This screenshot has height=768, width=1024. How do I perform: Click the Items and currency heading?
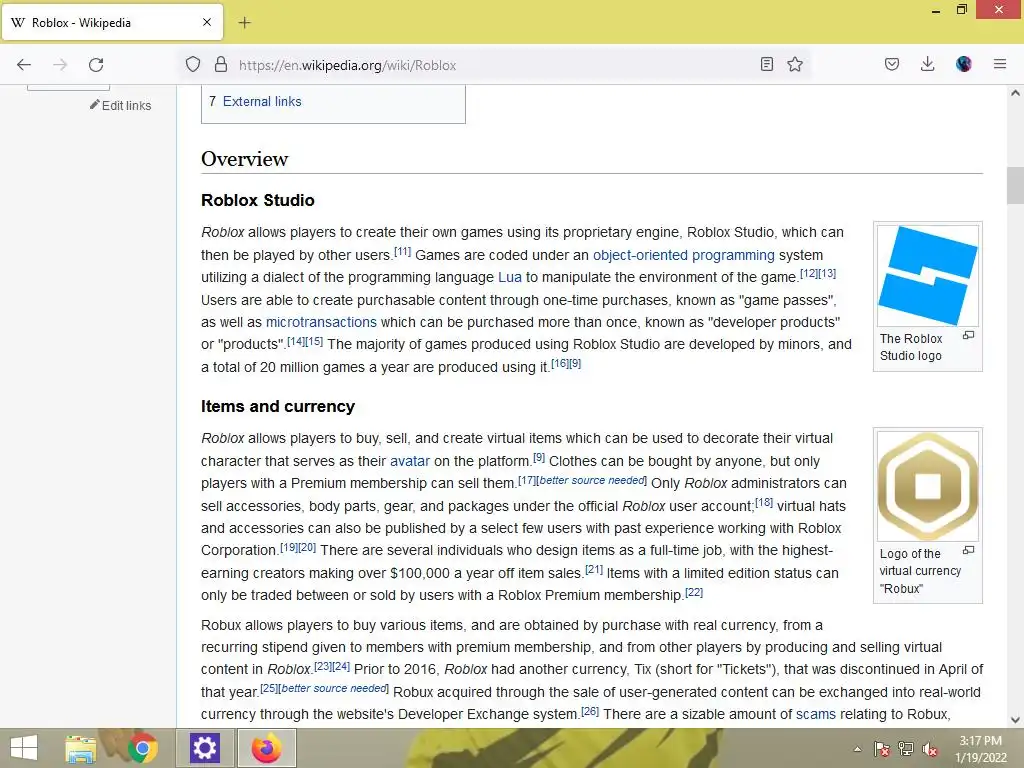278,406
